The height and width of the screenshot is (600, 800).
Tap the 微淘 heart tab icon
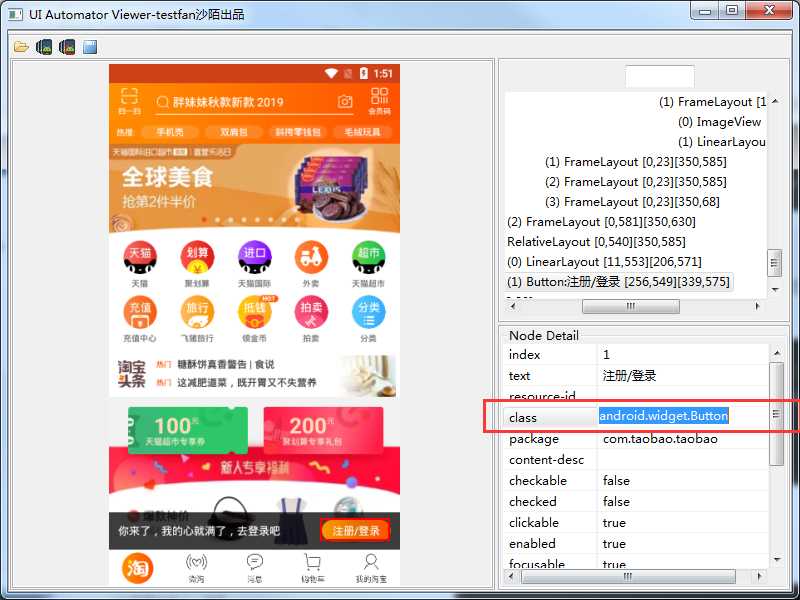(x=196, y=563)
